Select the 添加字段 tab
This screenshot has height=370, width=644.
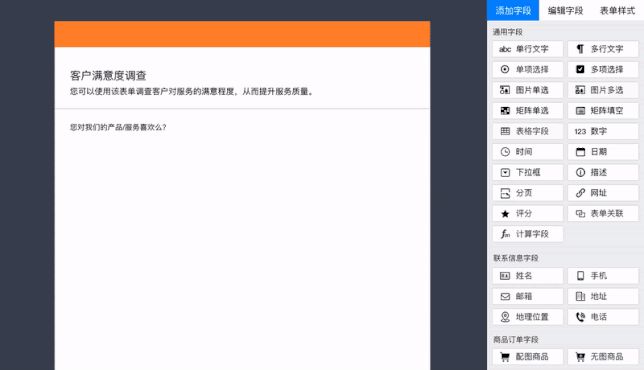513,10
